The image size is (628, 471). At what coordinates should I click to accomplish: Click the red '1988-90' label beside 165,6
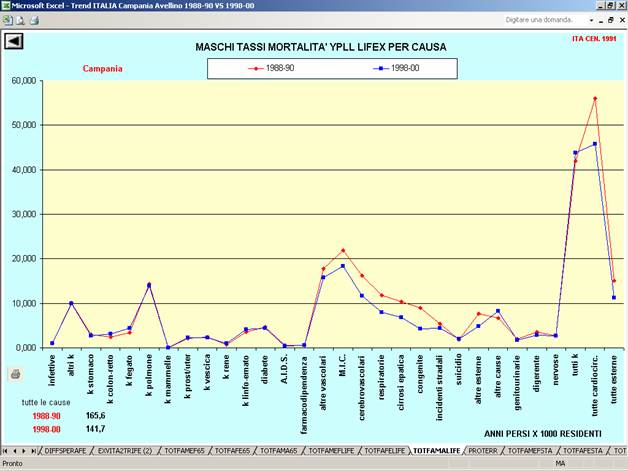point(46,416)
